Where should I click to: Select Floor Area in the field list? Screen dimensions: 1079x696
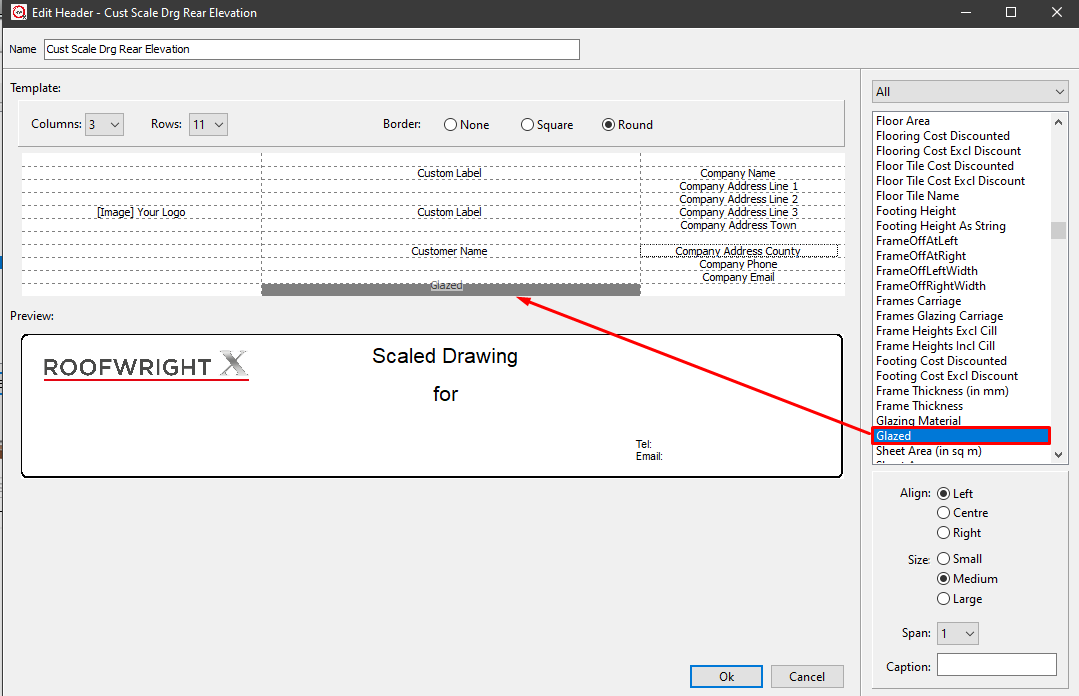(x=903, y=120)
